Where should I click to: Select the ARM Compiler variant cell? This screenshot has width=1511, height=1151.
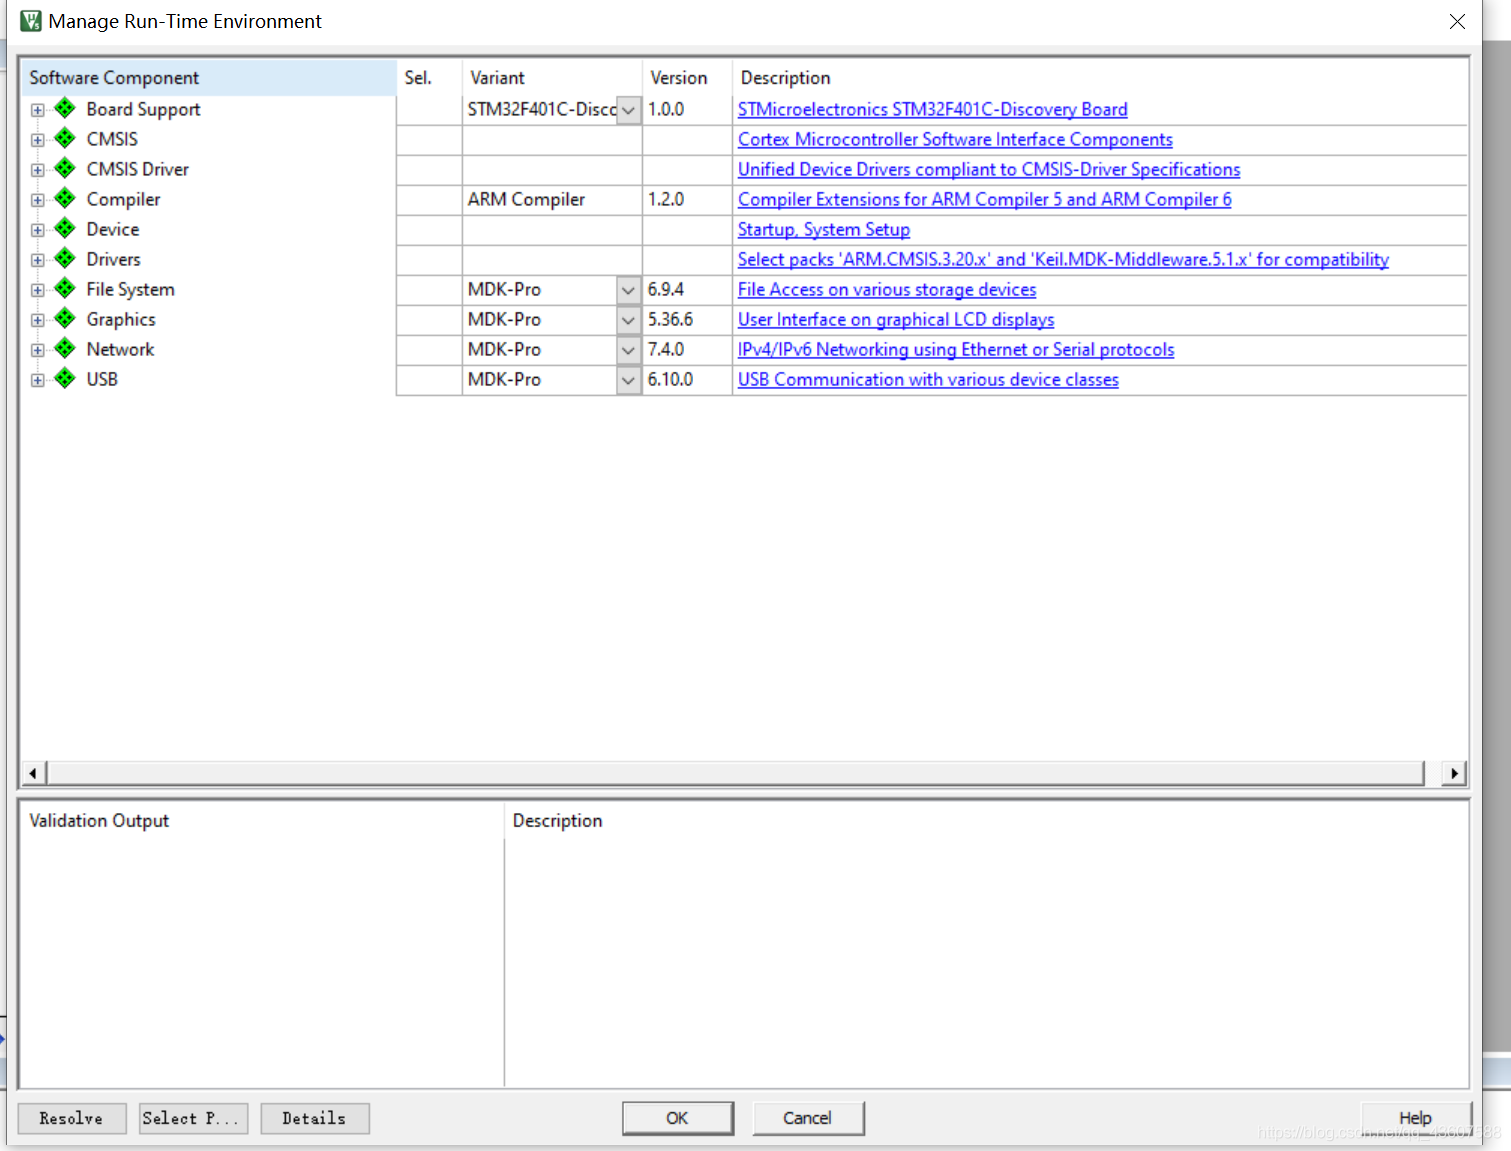tap(552, 200)
